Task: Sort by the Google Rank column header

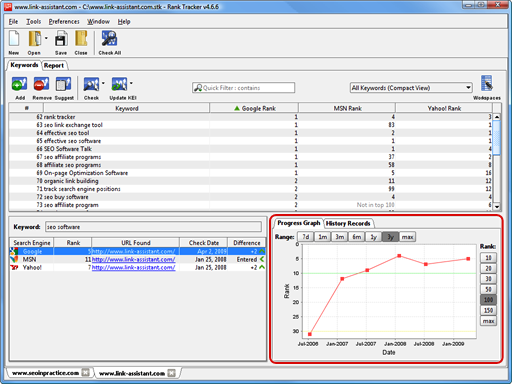Action: pos(254,108)
